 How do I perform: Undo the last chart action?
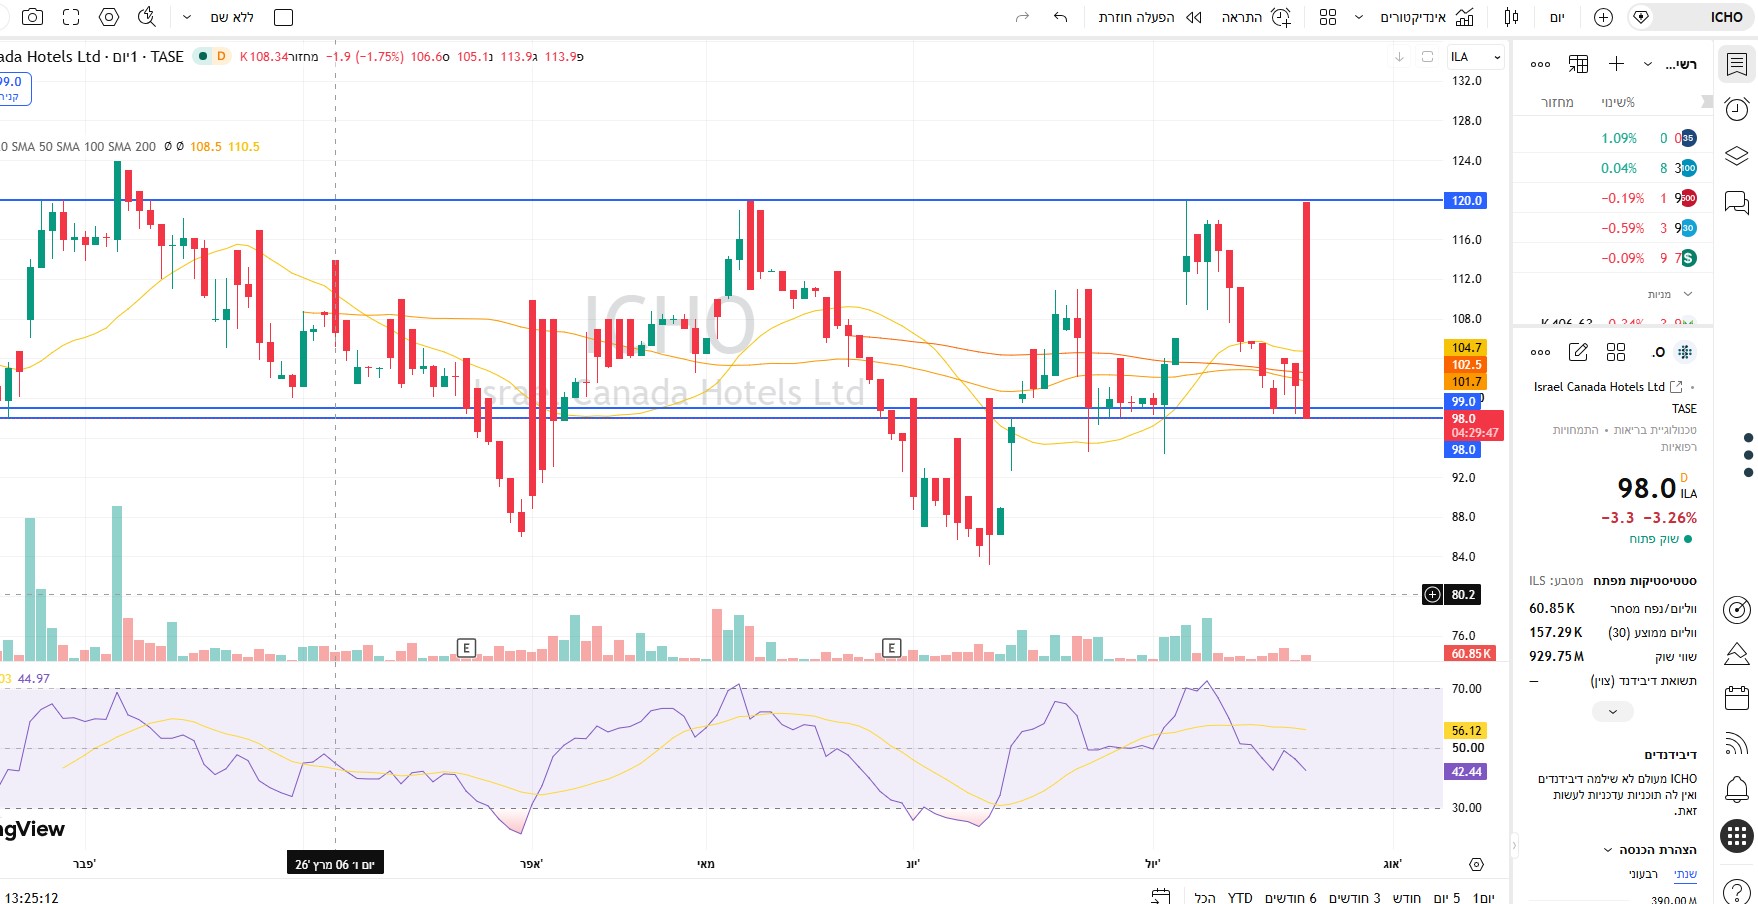(x=1061, y=17)
